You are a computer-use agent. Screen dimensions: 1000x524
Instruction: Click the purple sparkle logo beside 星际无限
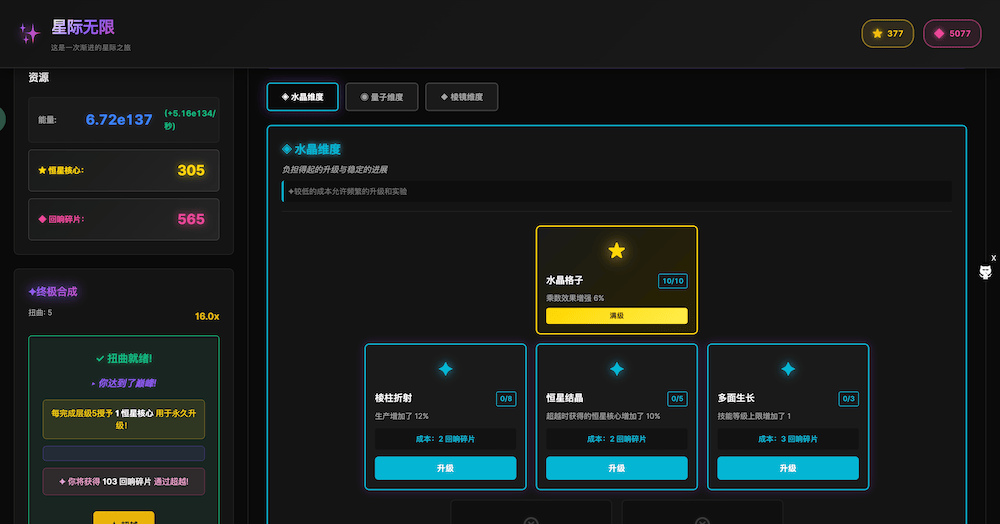point(30,34)
